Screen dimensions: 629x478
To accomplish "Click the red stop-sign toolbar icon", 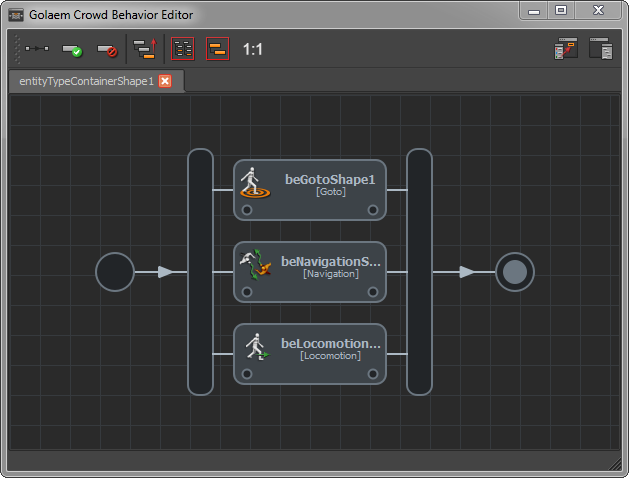I will pyautogui.click(x=106, y=49).
